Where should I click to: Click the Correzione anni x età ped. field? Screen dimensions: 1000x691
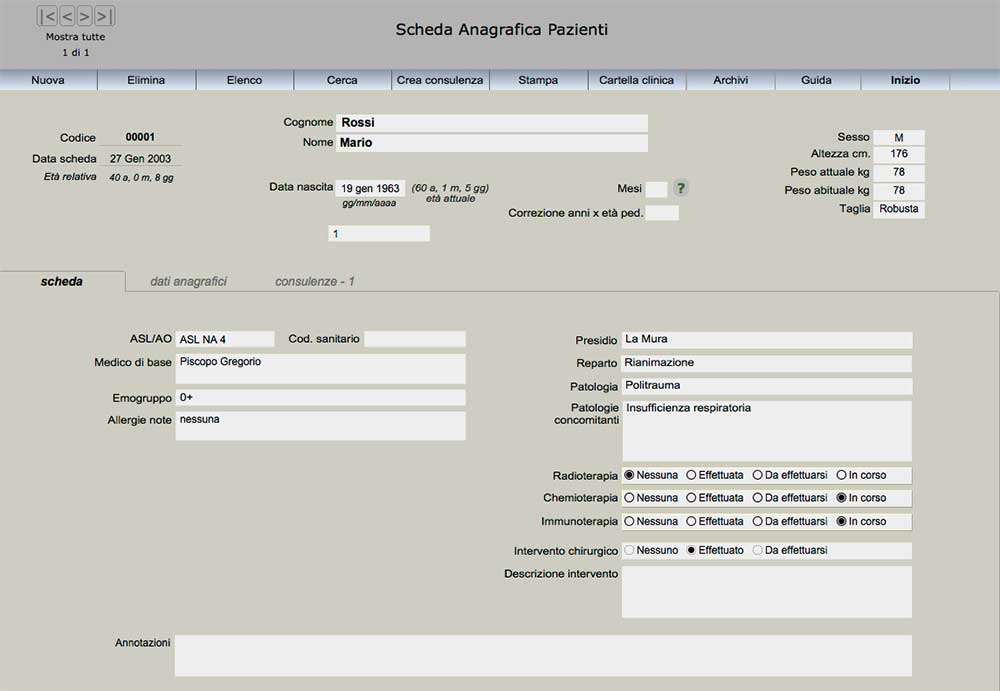click(662, 212)
